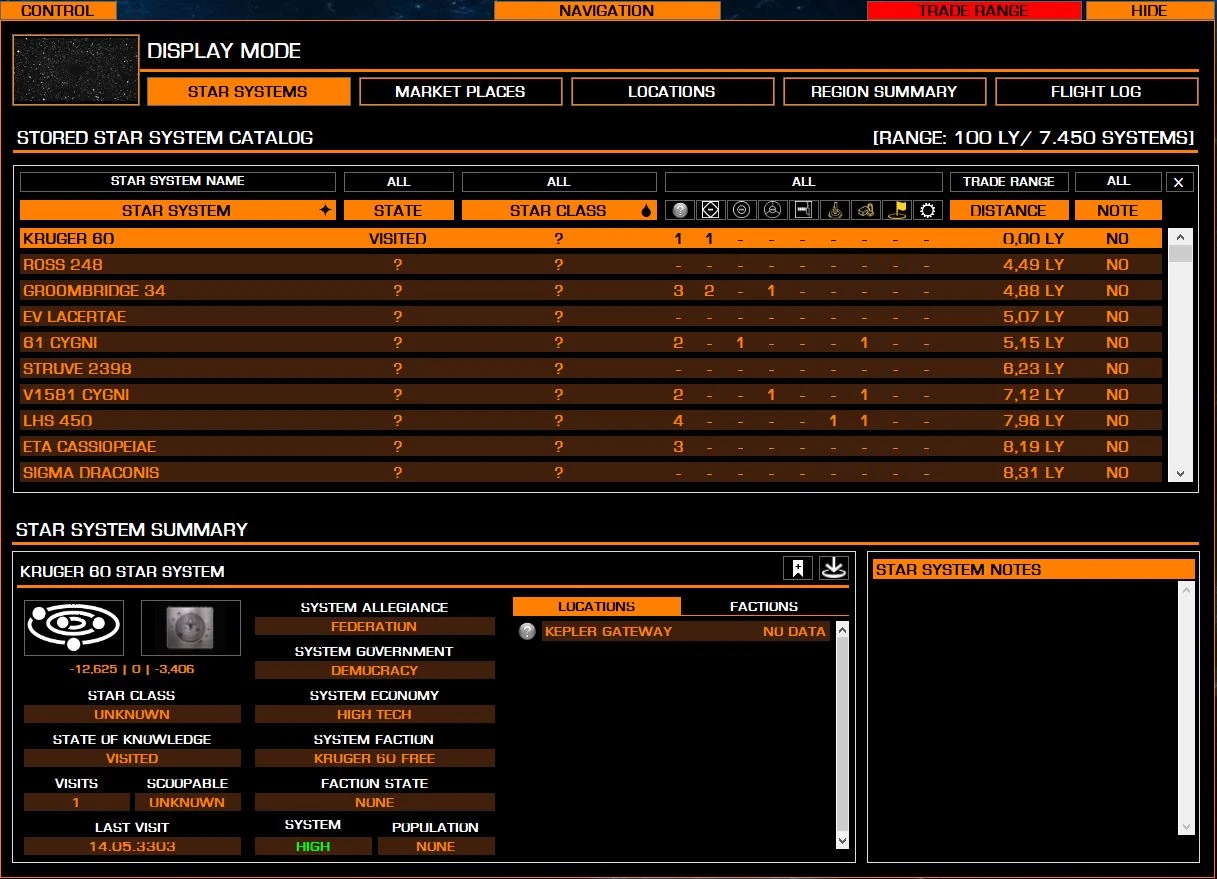Click the notes scrollbar down arrow
The height and width of the screenshot is (879, 1217).
tap(1187, 827)
